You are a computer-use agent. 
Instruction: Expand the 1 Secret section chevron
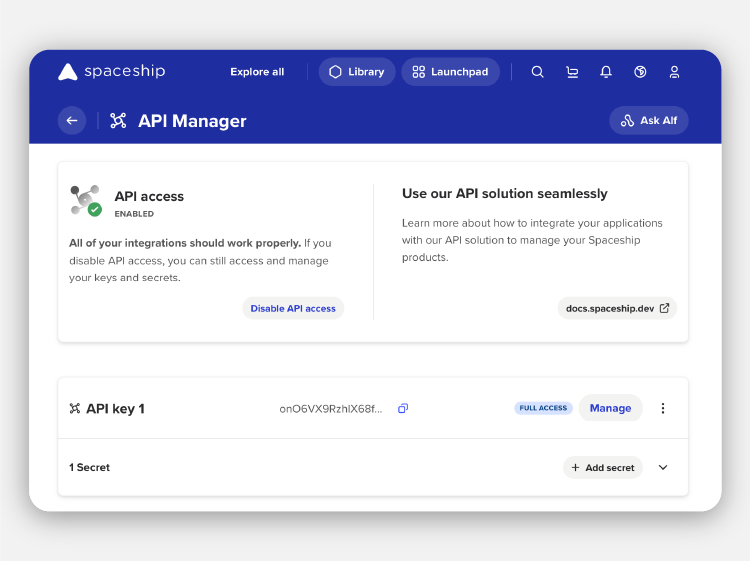click(663, 467)
